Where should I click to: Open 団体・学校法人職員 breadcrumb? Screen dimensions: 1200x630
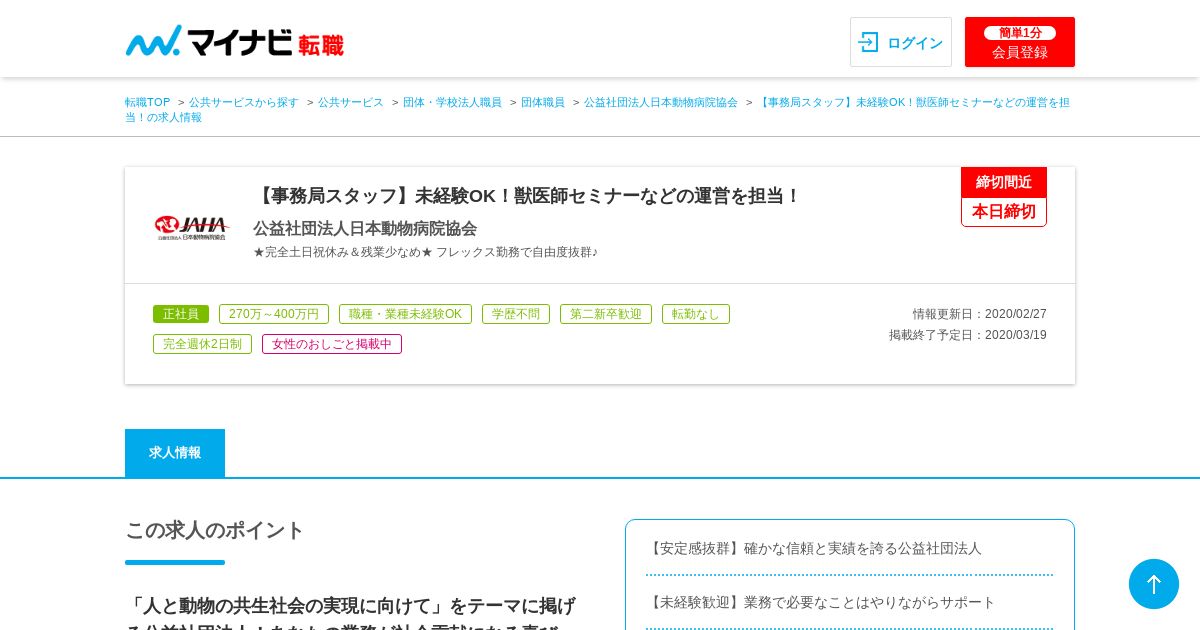click(453, 102)
